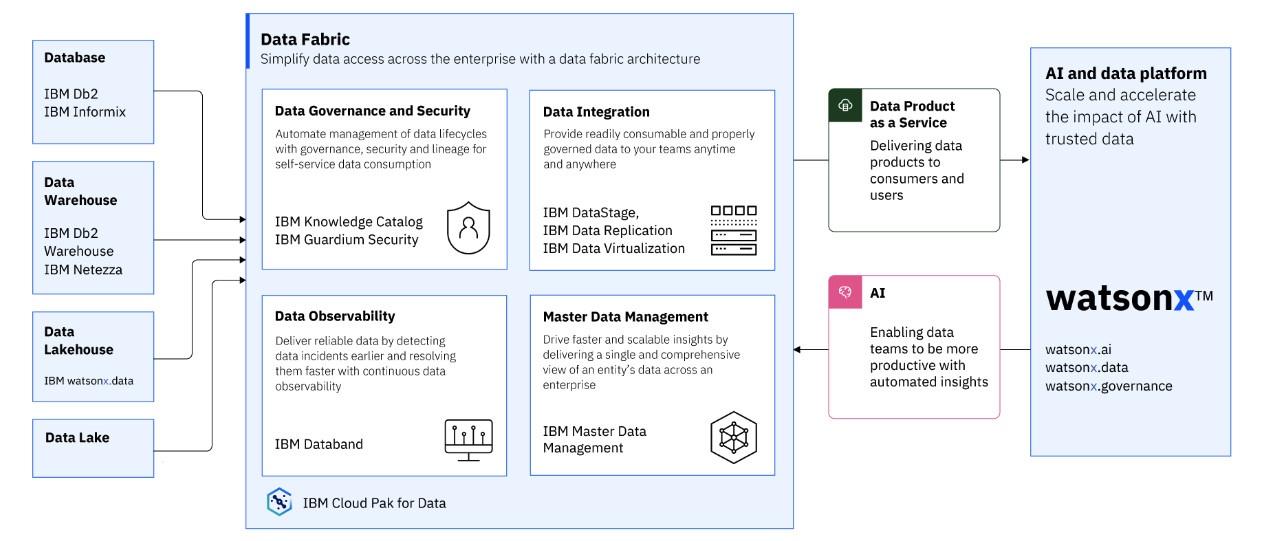Select the Master Data Management heading
The image size is (1261, 541).
626,317
